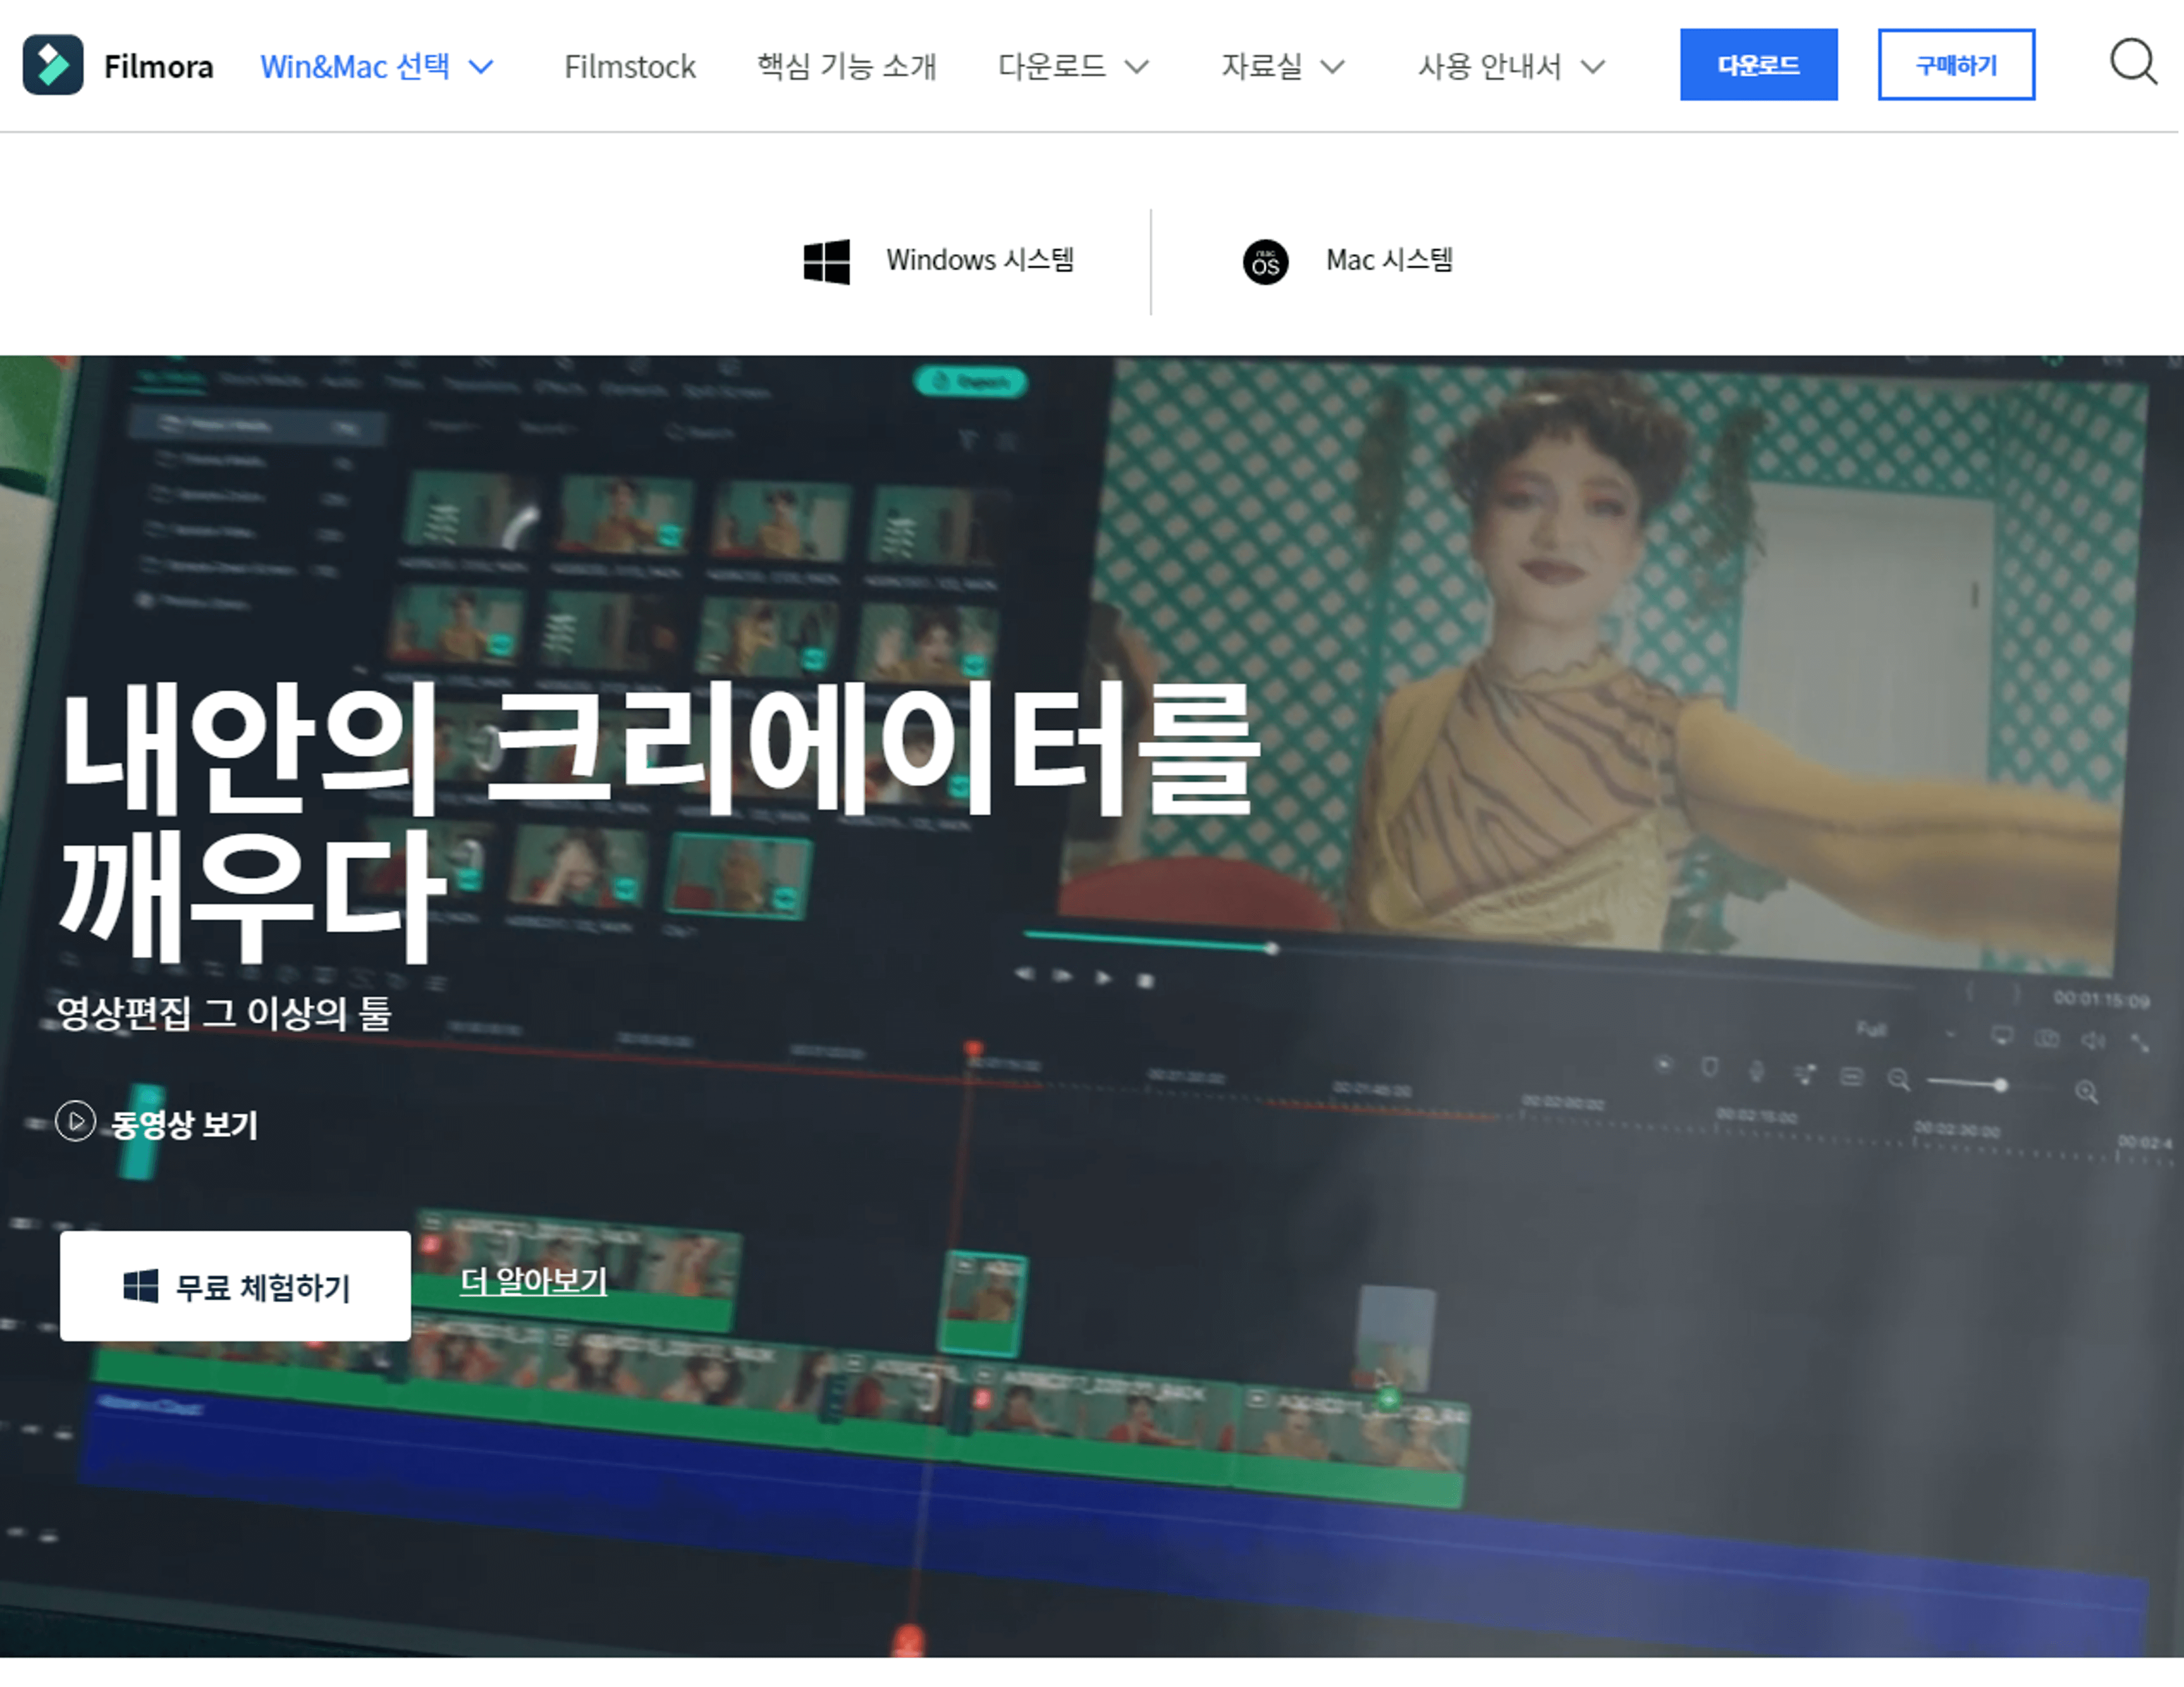This screenshot has height=1687, width=2184.
Task: Click the Windows logo icon
Action: (827, 262)
